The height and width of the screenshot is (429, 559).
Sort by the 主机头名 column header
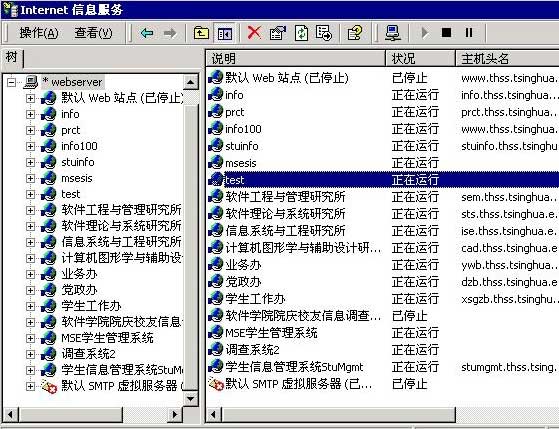point(507,58)
